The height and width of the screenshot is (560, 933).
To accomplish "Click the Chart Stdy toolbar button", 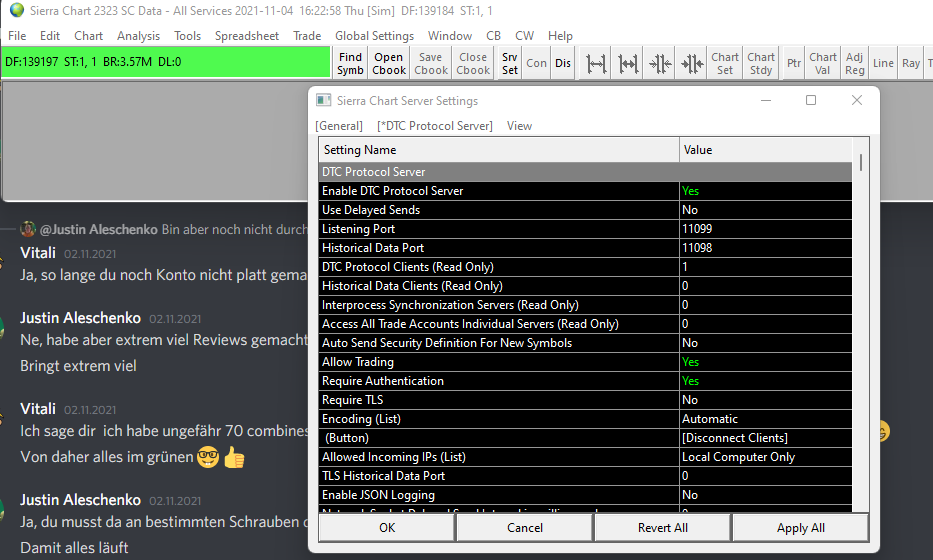I will pos(761,63).
